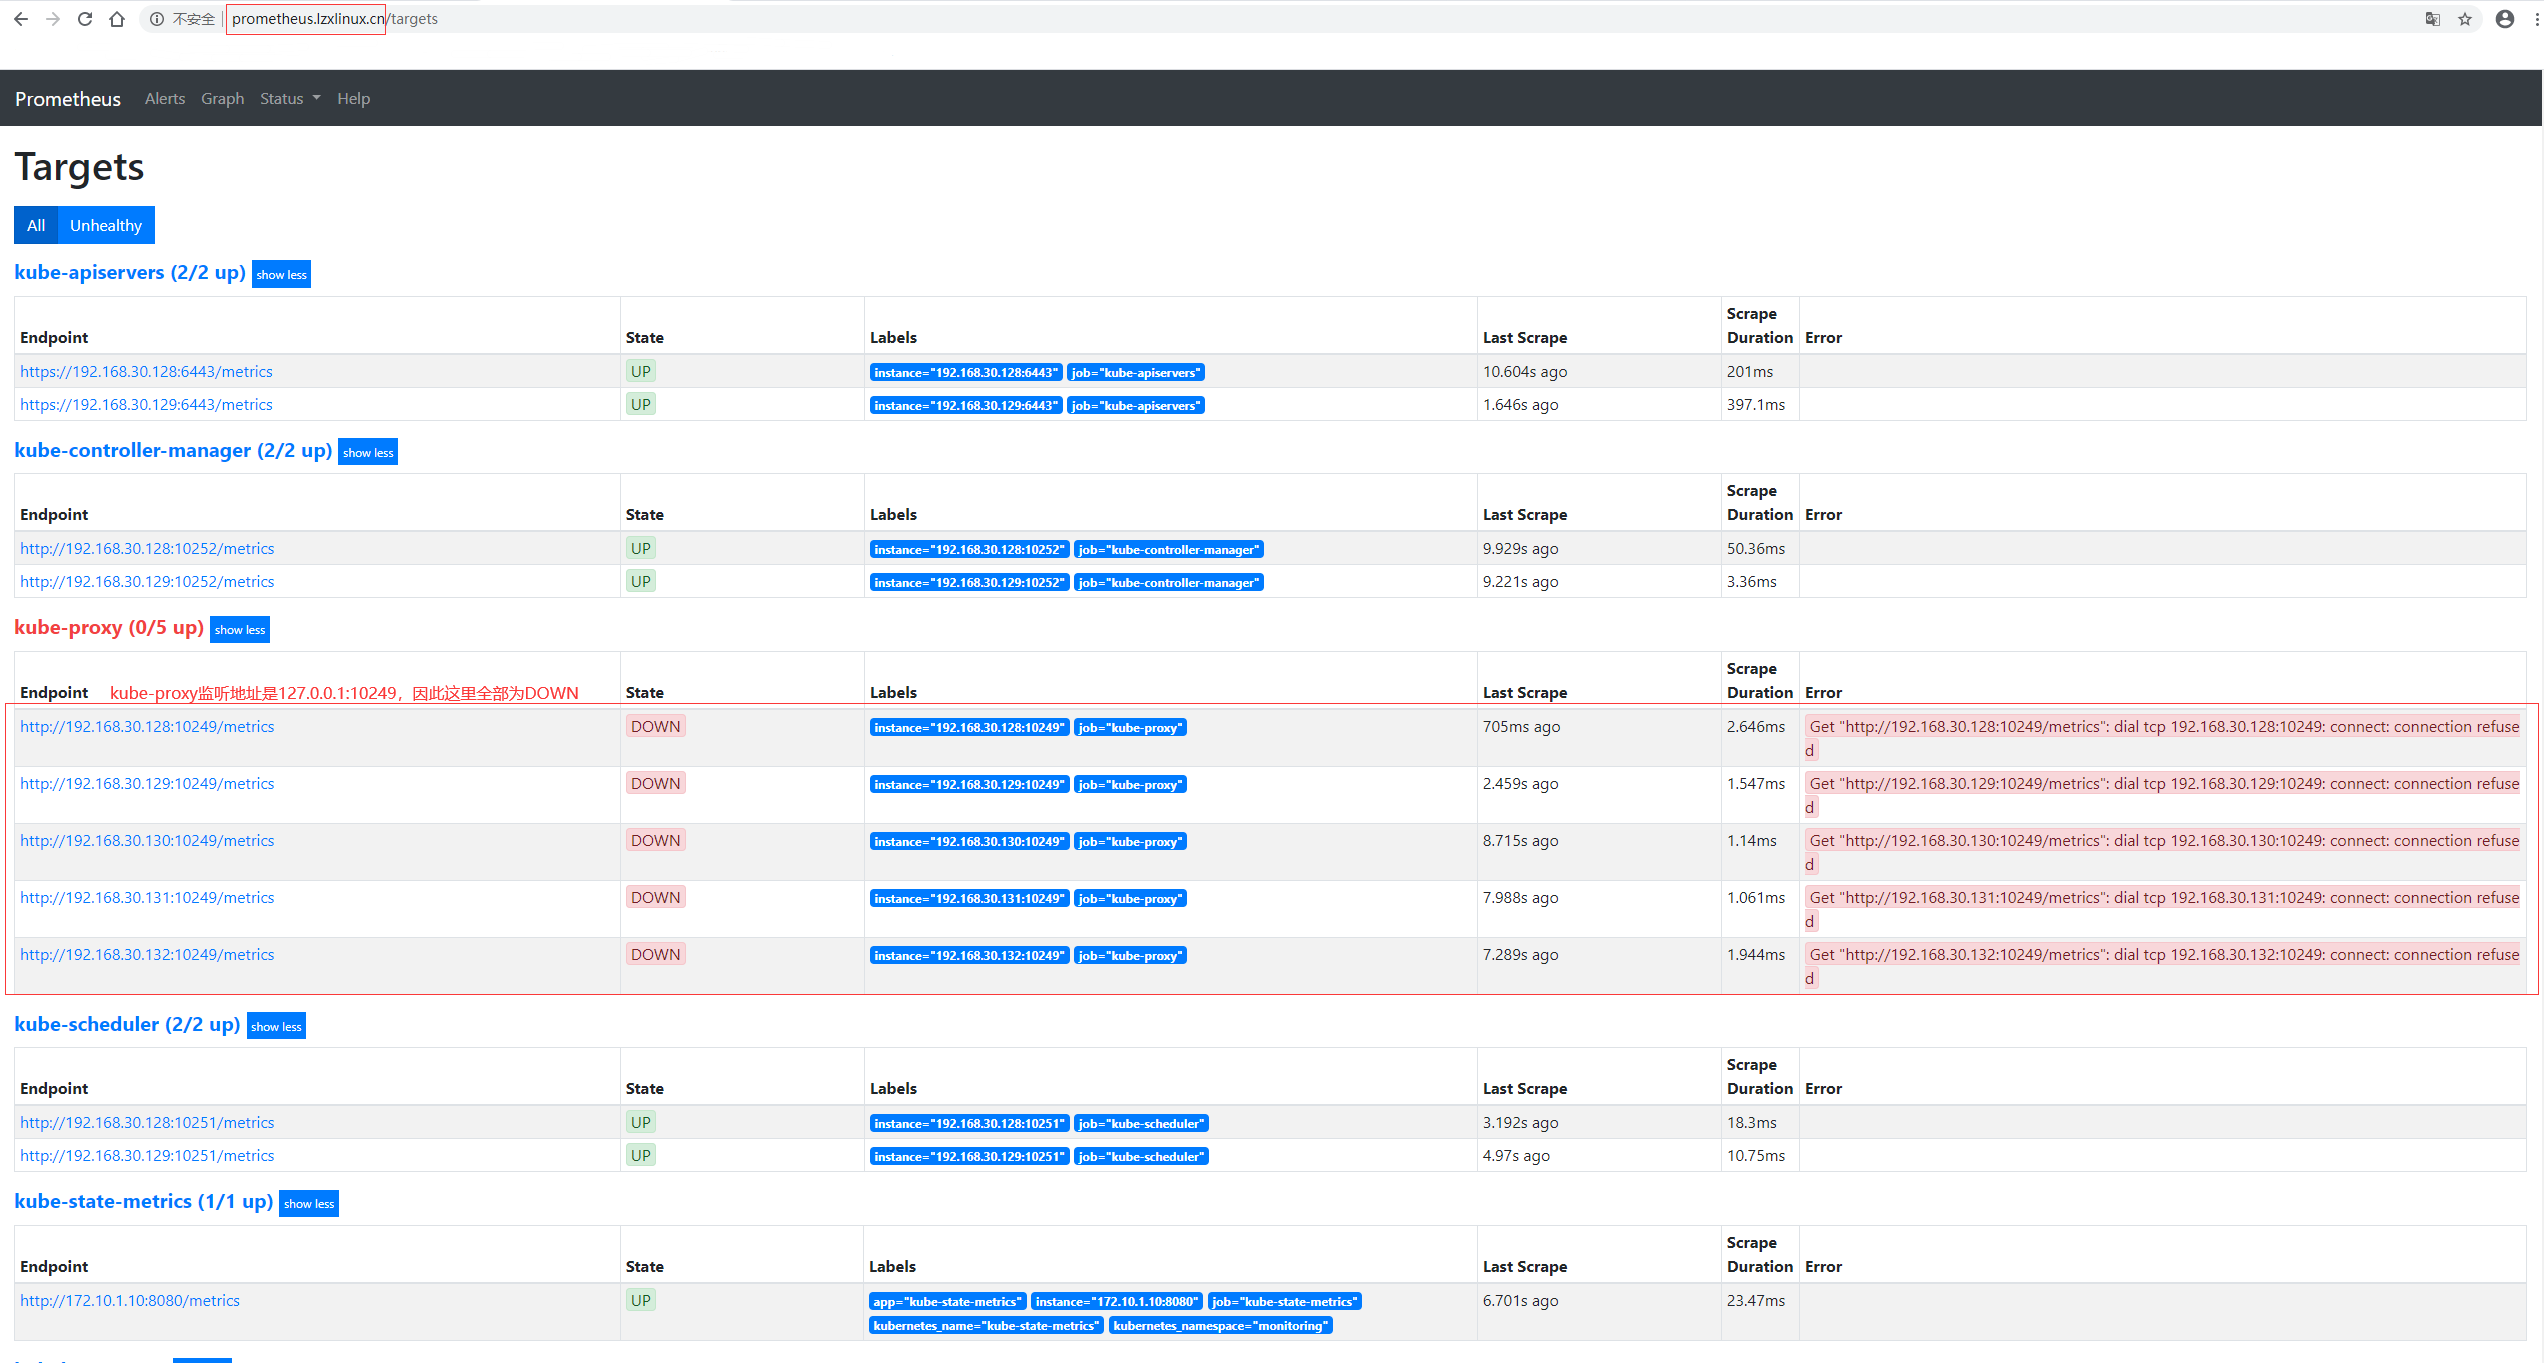Click the Prometheus brand link
Viewport: 2544px width, 1363px height.
(x=68, y=99)
